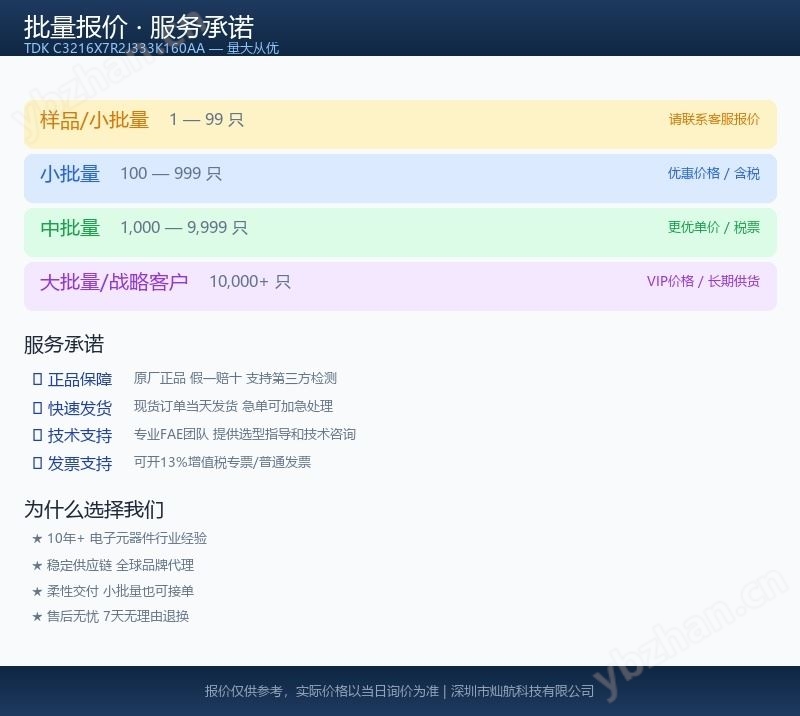
Task: Click the star before 售后无忧 7天无理由退换
Action: point(37,616)
